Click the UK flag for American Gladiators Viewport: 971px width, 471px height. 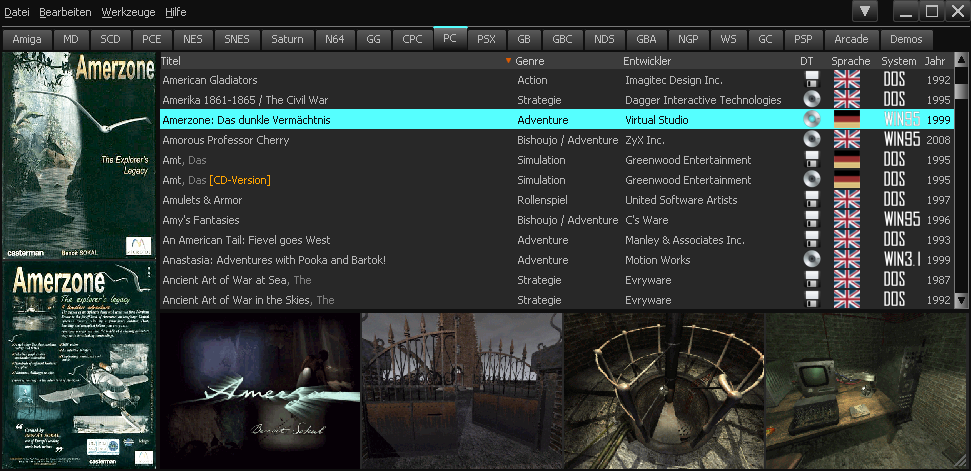tap(847, 80)
